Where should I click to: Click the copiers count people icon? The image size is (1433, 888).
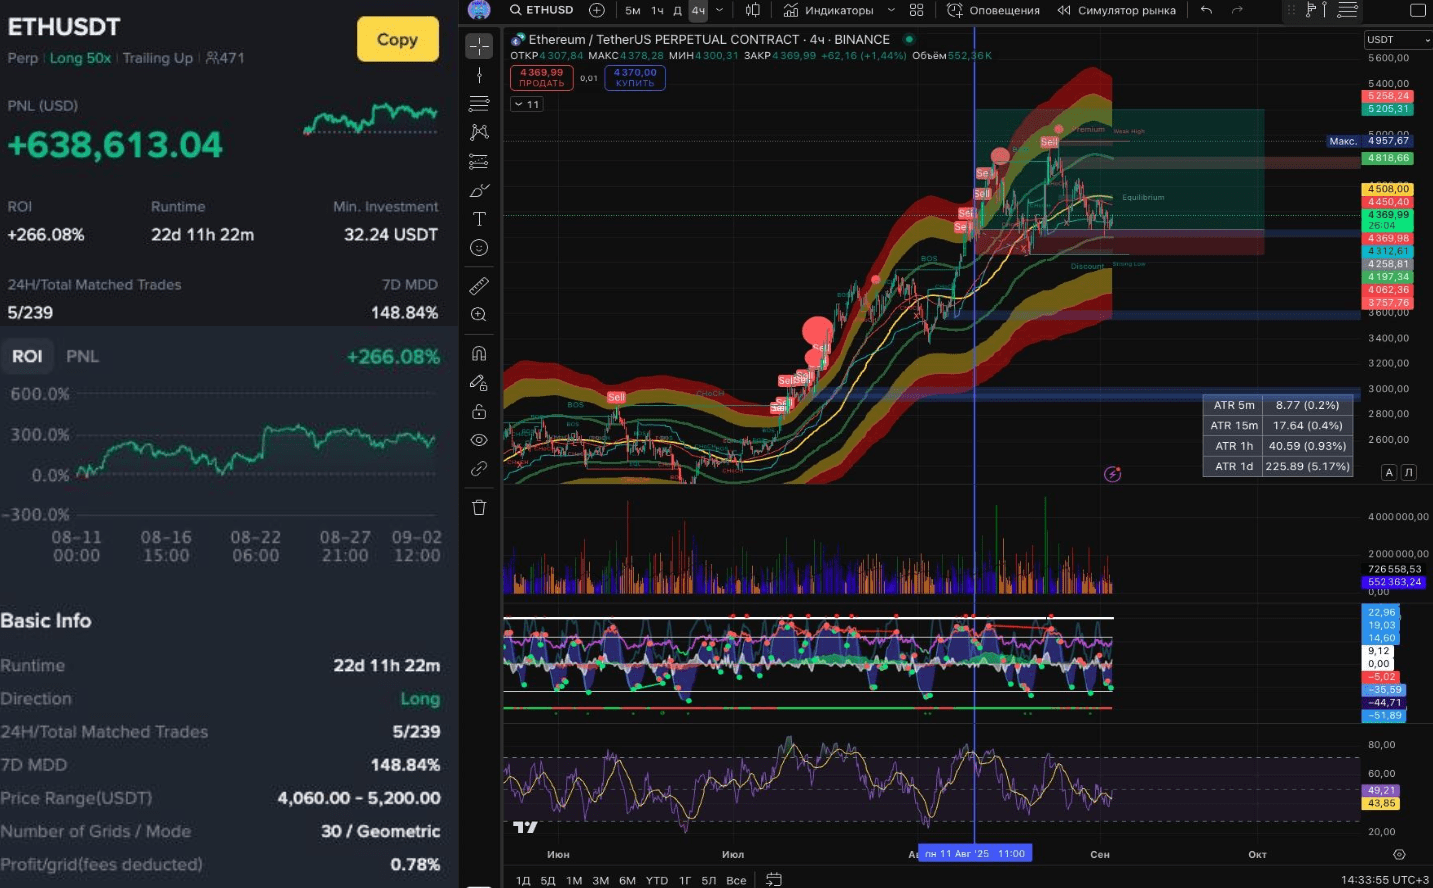click(x=212, y=58)
